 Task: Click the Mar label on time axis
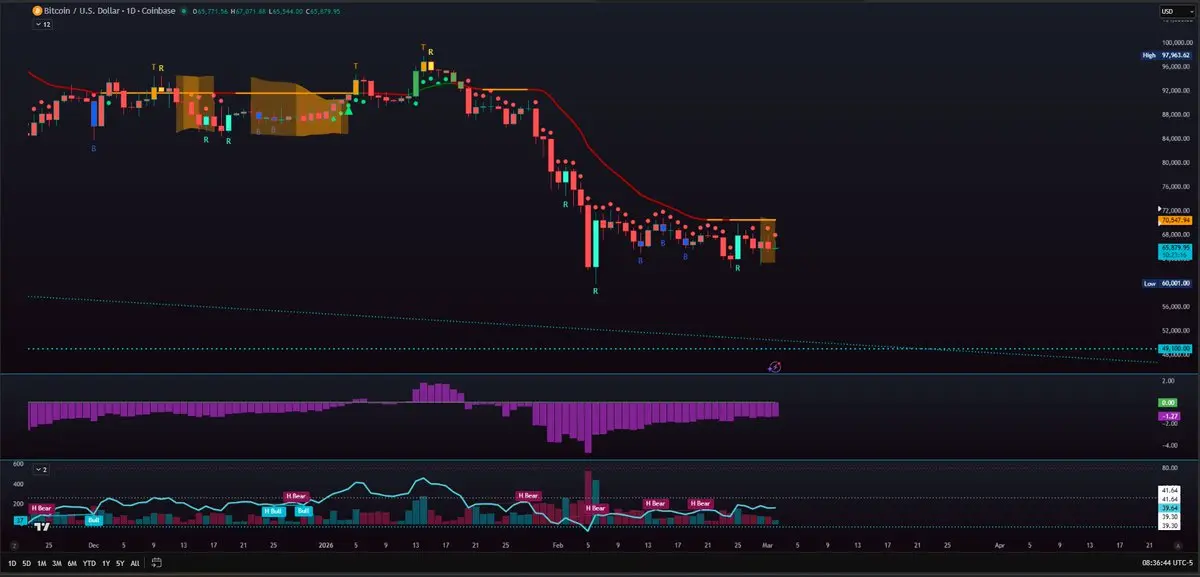[x=766, y=546]
